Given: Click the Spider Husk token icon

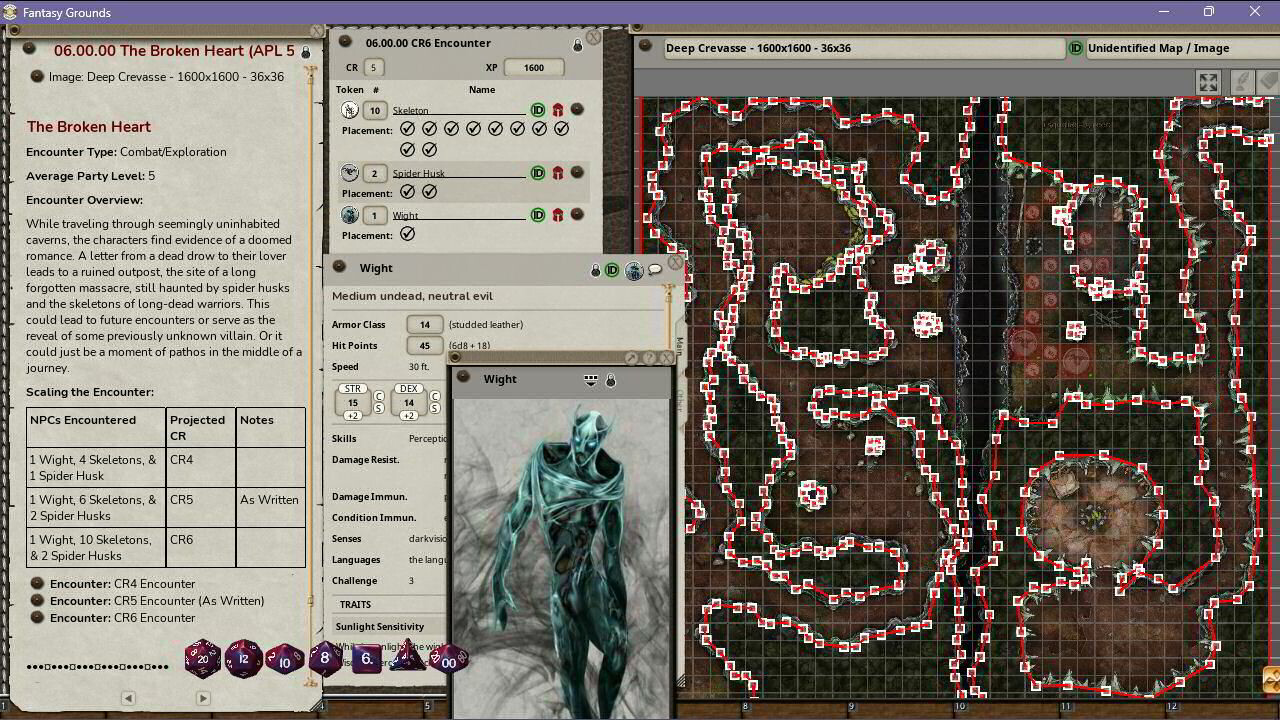Looking at the screenshot, I should (x=349, y=172).
